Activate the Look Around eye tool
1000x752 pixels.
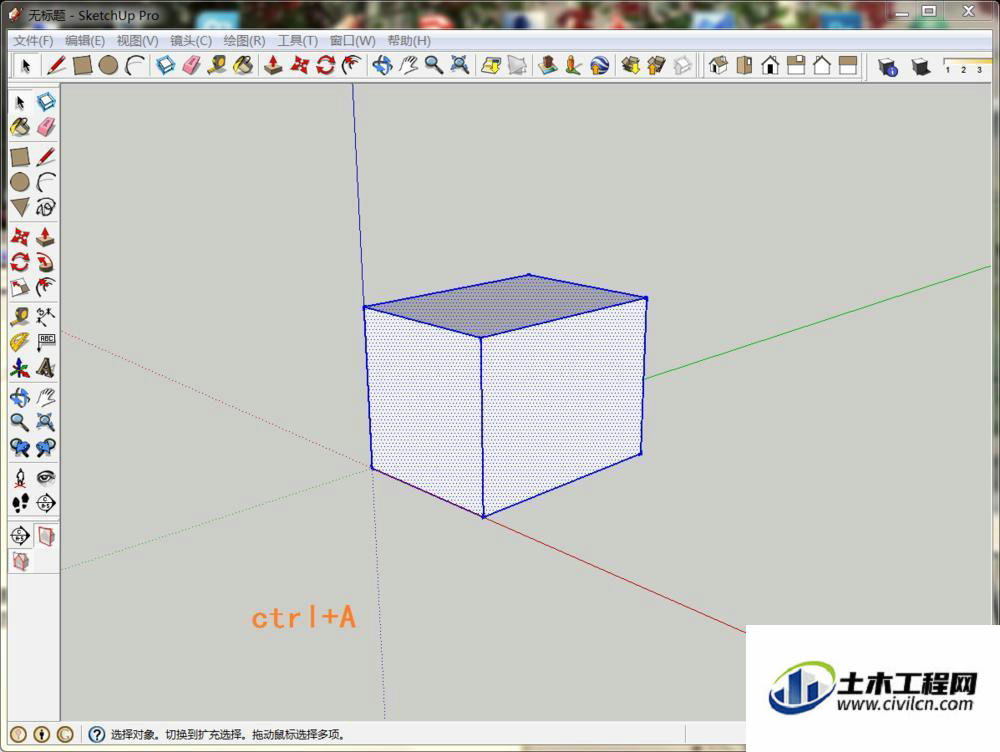[x=46, y=478]
